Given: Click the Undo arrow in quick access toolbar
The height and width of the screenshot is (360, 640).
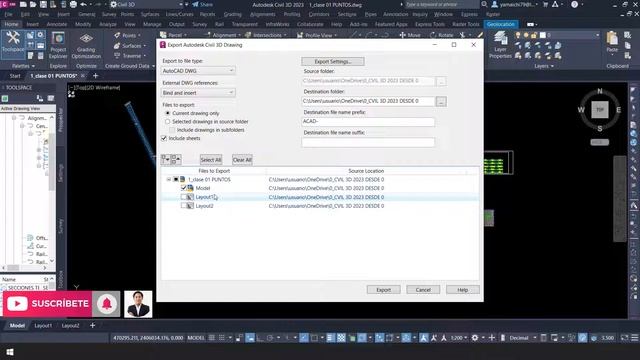Looking at the screenshot, I should click(83, 4).
